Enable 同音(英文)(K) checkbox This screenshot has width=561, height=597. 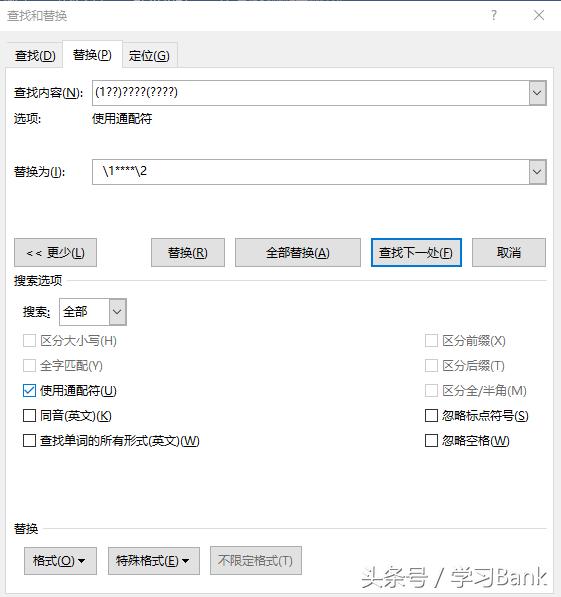pyautogui.click(x=29, y=416)
